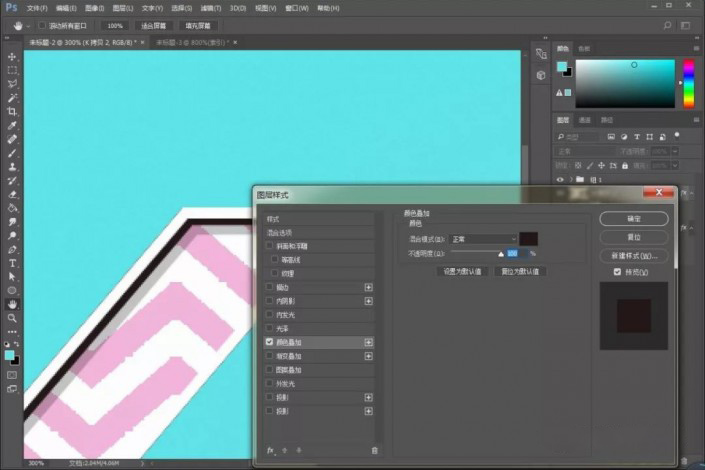Enable 斜面和浮雕 checkbox

[x=269, y=246]
